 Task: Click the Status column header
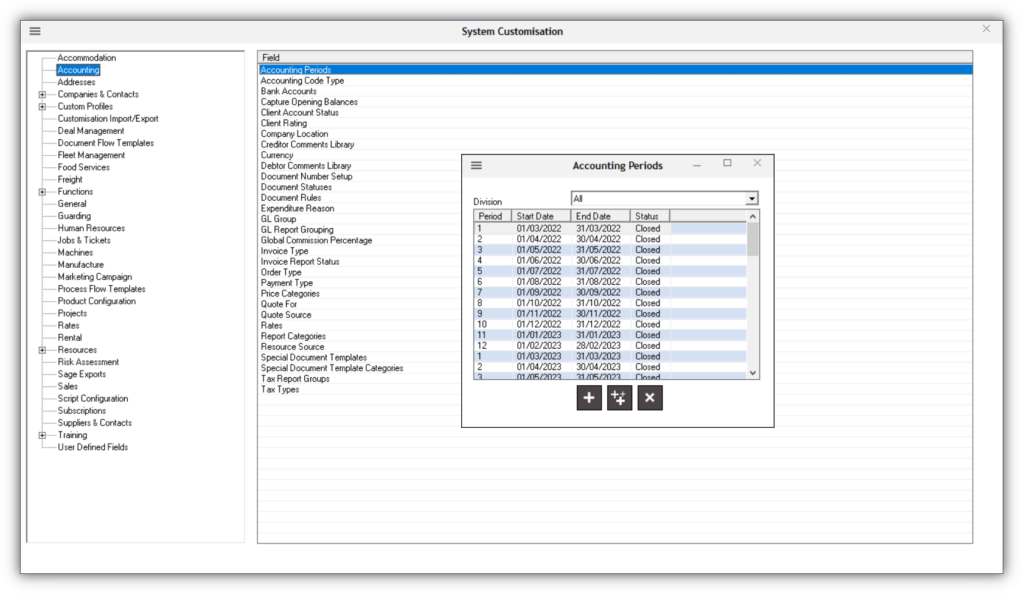pyautogui.click(x=650, y=216)
